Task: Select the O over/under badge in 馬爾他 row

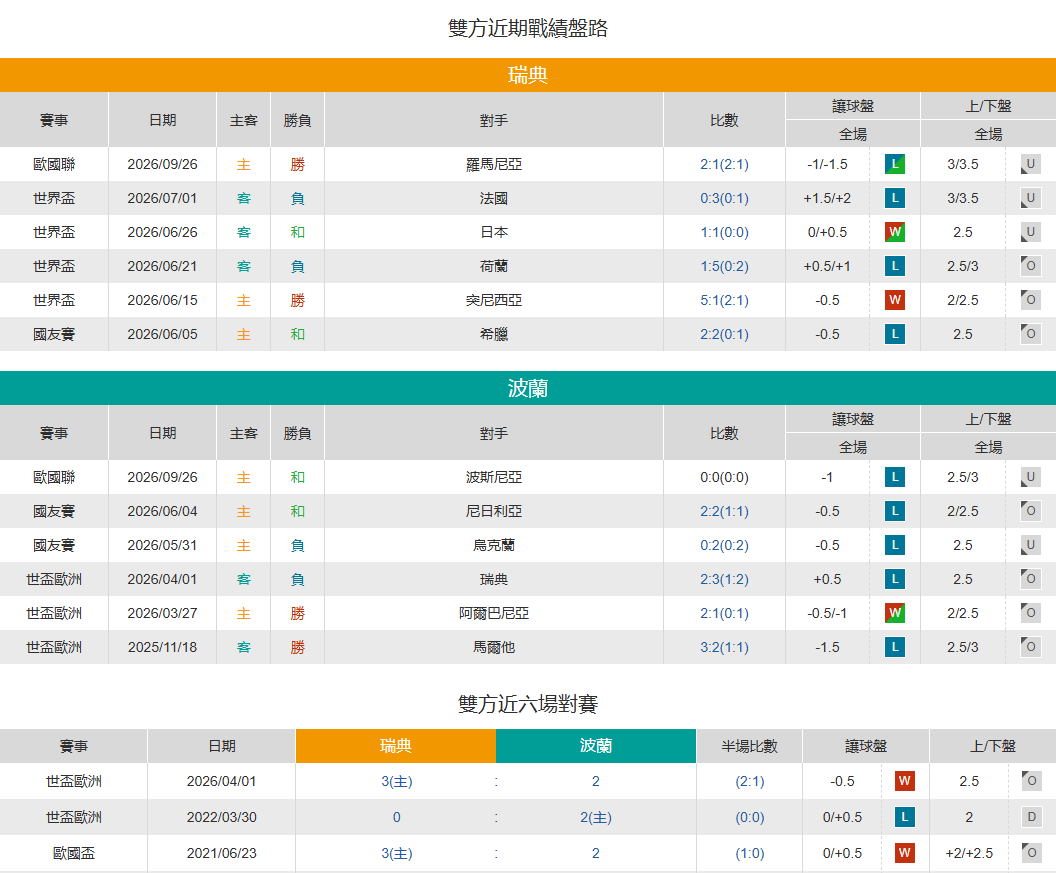Action: tap(1030, 647)
